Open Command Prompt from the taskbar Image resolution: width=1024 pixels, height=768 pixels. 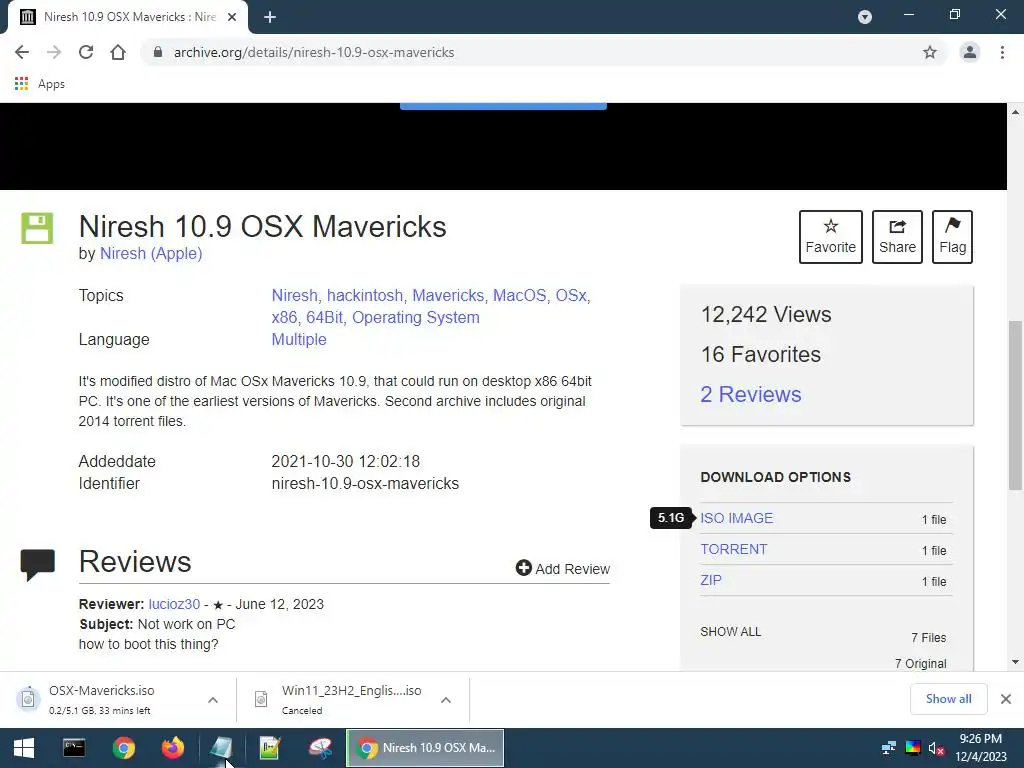(x=74, y=748)
